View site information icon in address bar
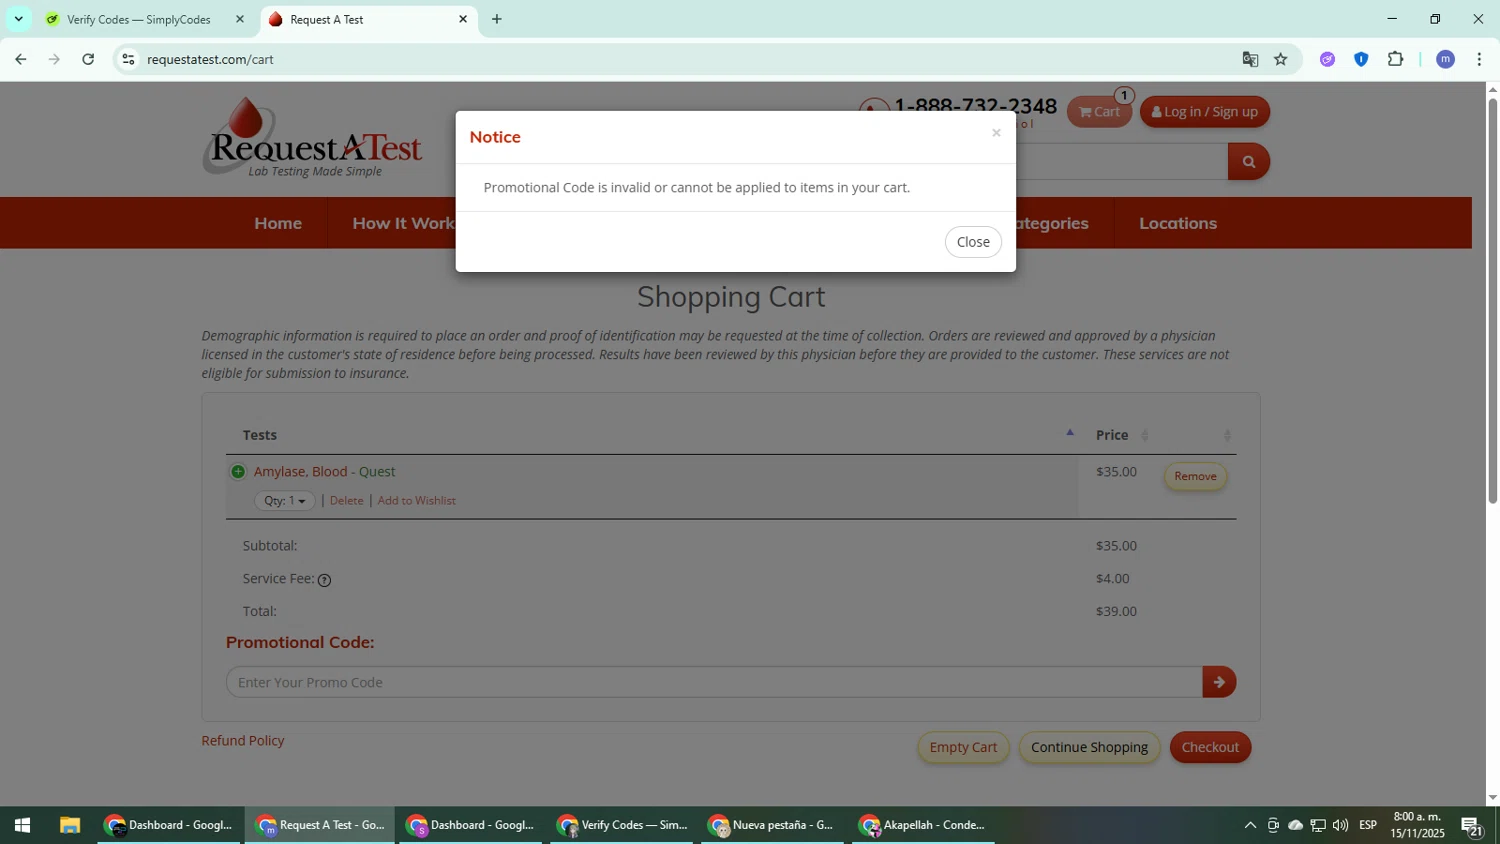 (128, 59)
